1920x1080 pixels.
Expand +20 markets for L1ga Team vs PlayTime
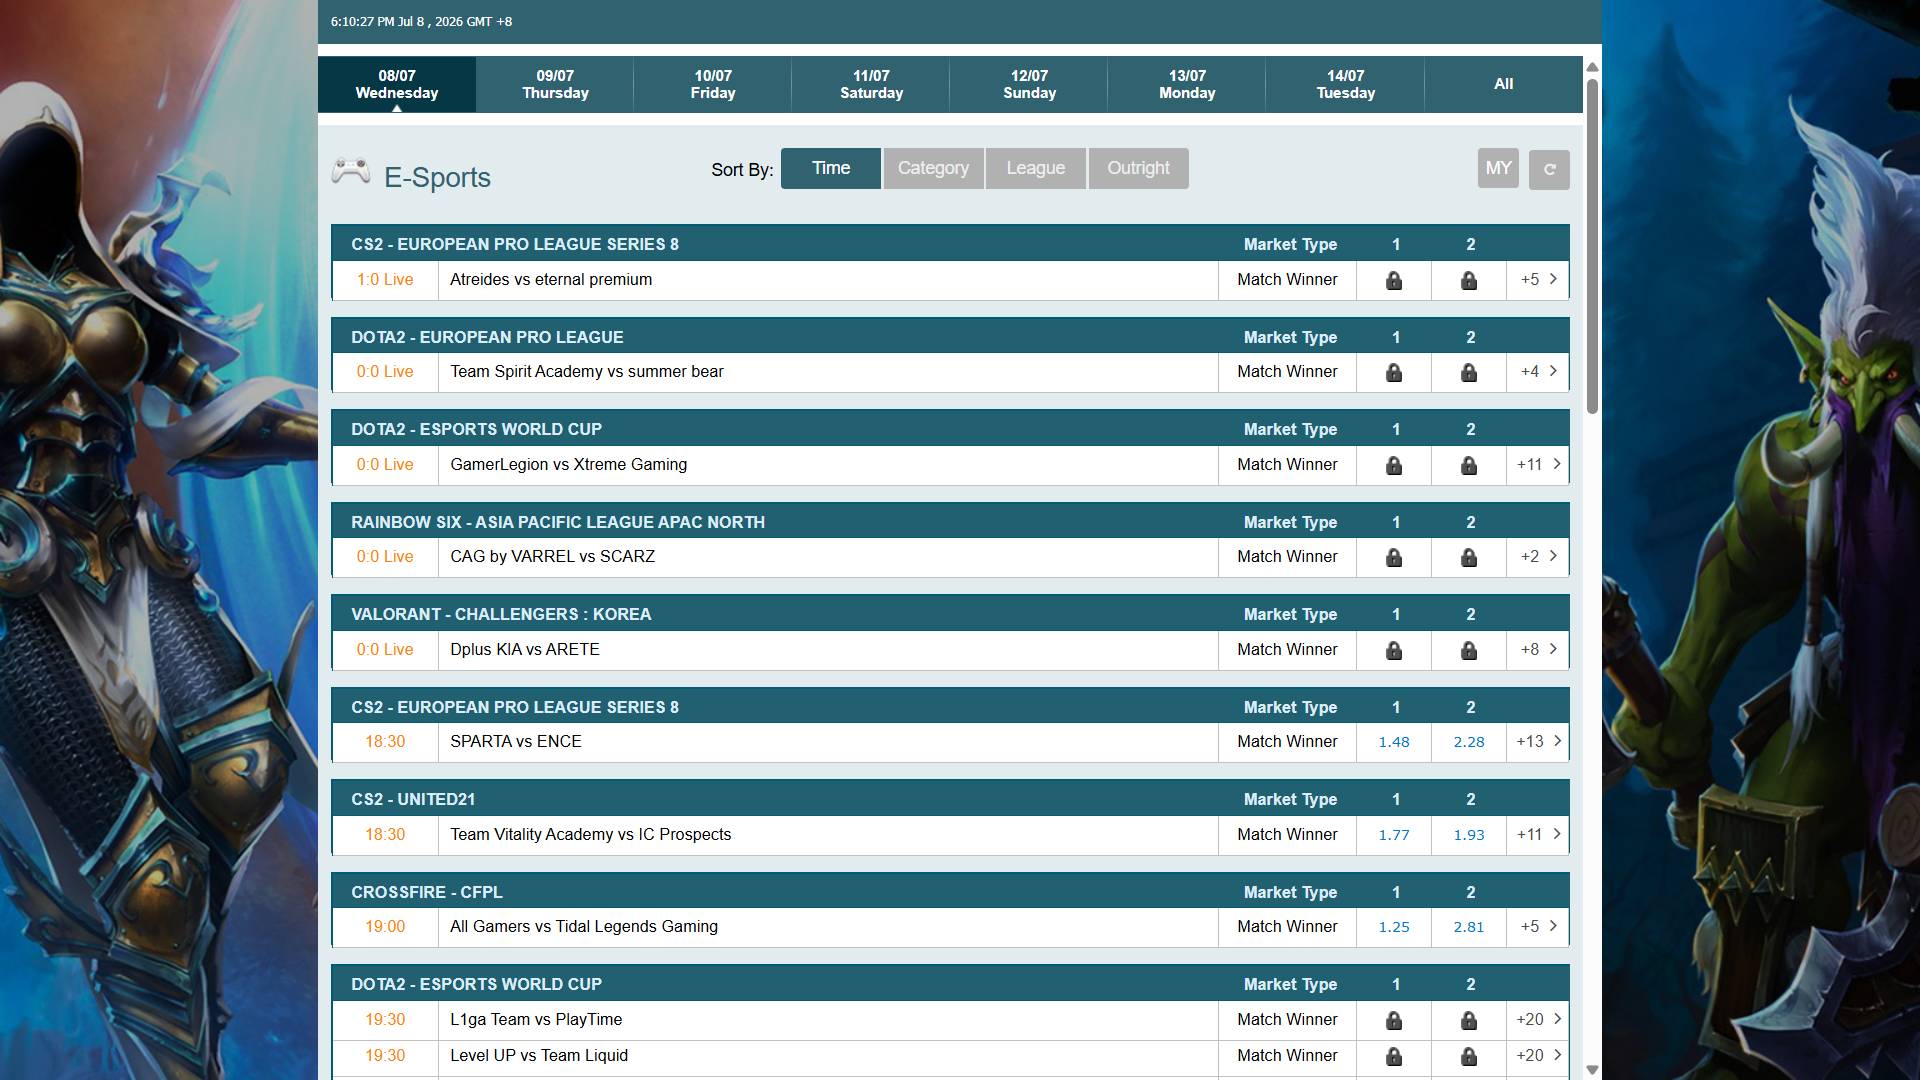tap(1538, 1020)
